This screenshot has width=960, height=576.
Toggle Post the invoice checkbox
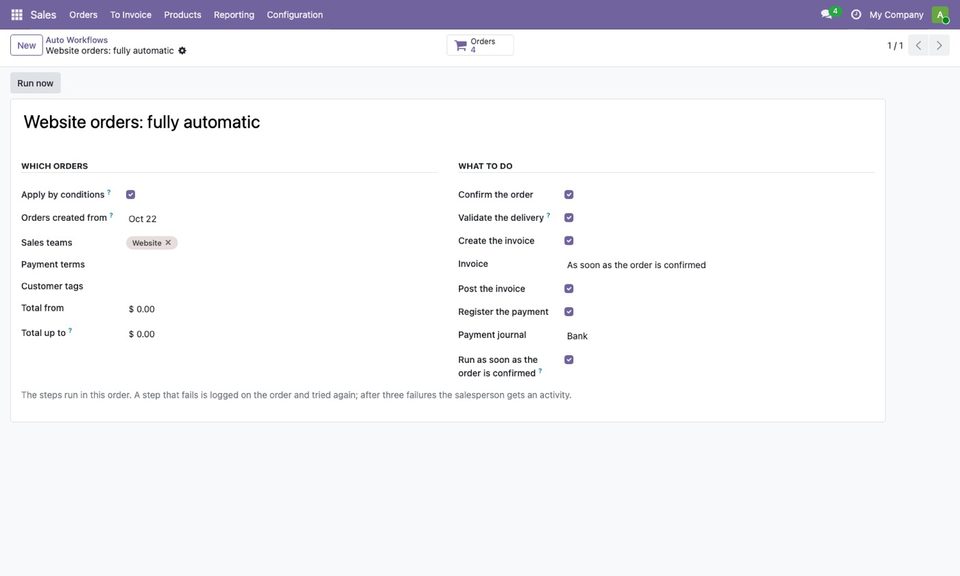coord(569,288)
